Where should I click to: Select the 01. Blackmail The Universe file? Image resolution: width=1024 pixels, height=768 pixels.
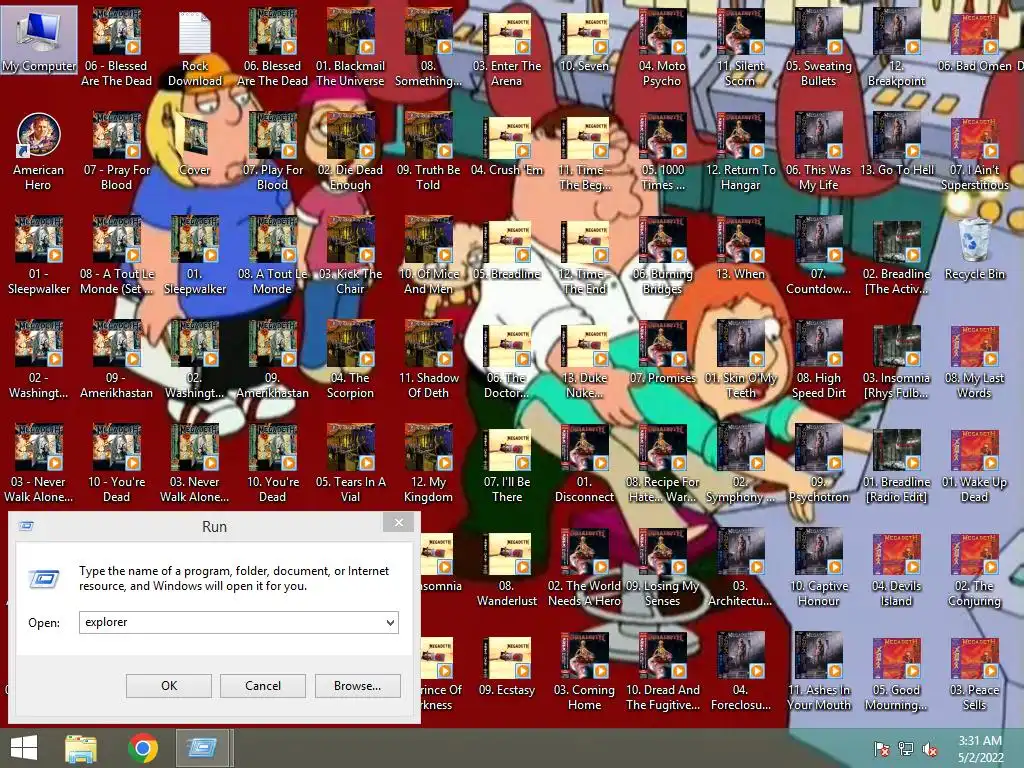[x=351, y=48]
